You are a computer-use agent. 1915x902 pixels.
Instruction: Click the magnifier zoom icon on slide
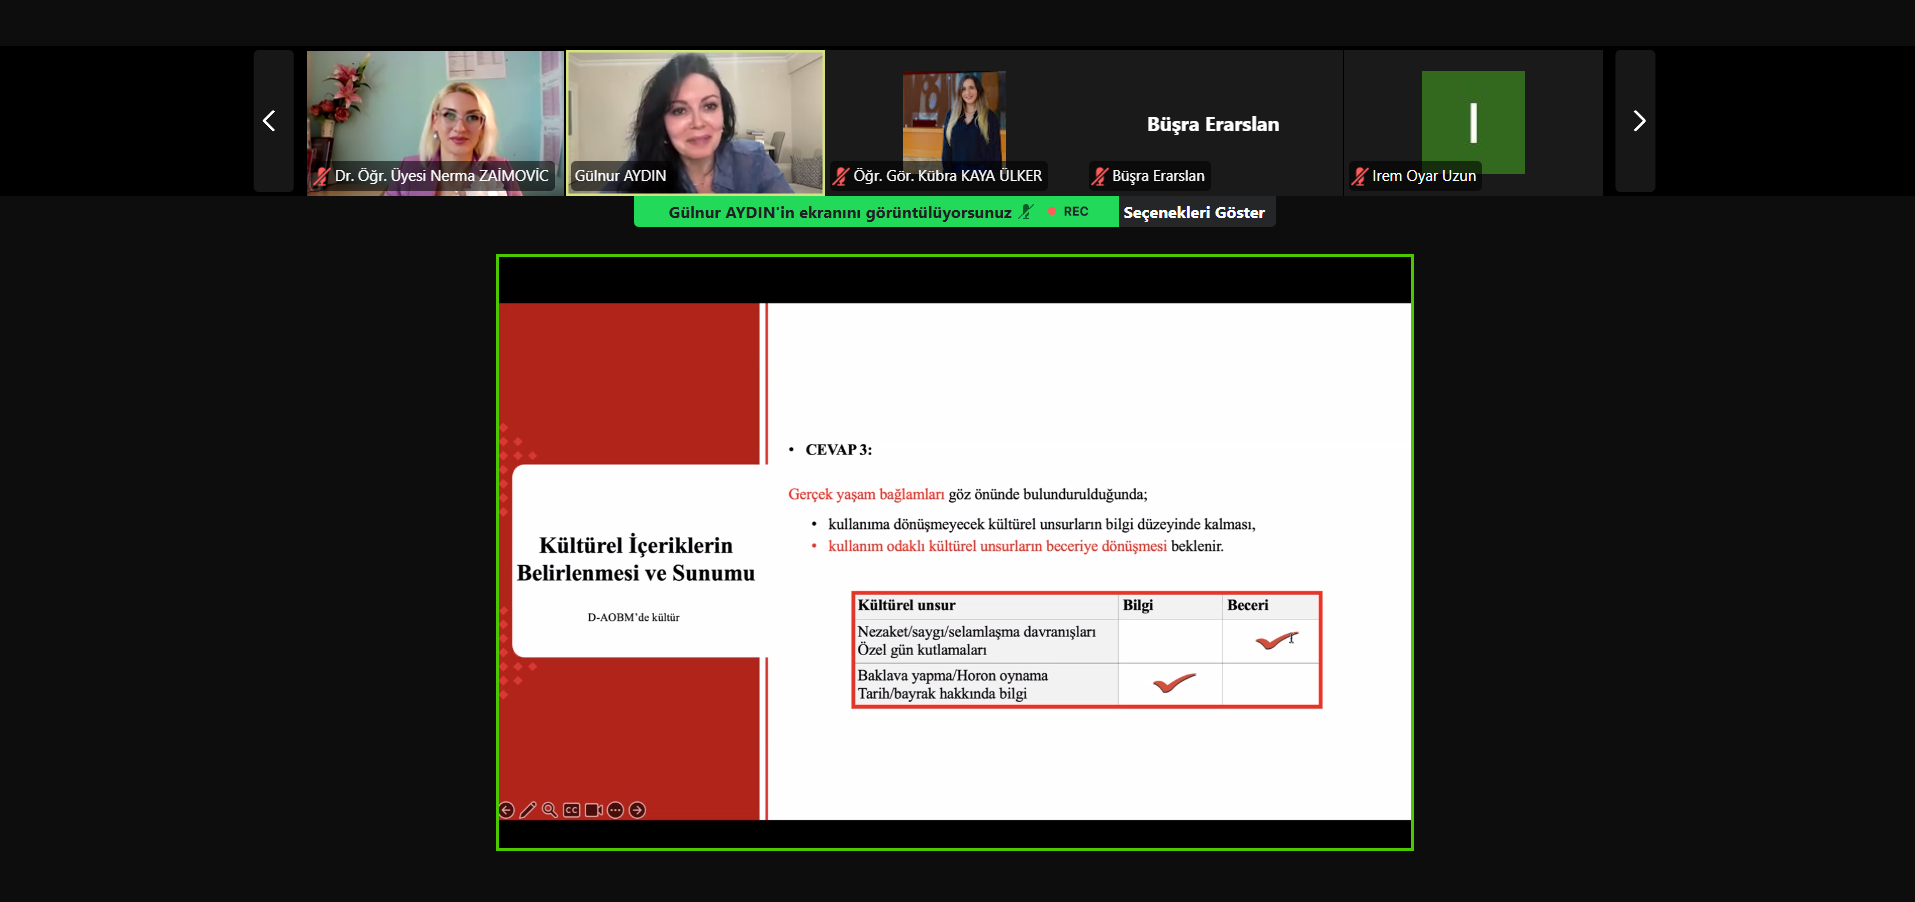click(x=550, y=810)
